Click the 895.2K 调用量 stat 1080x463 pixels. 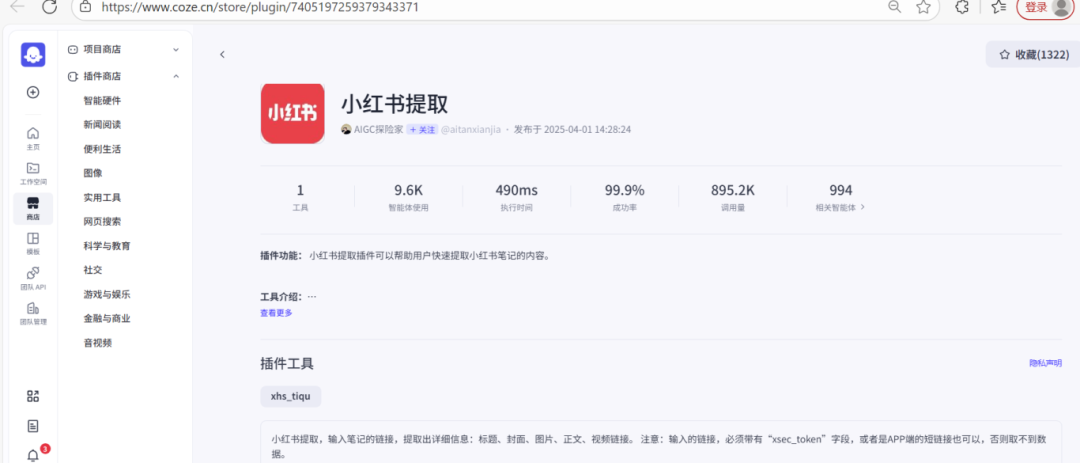(x=733, y=196)
